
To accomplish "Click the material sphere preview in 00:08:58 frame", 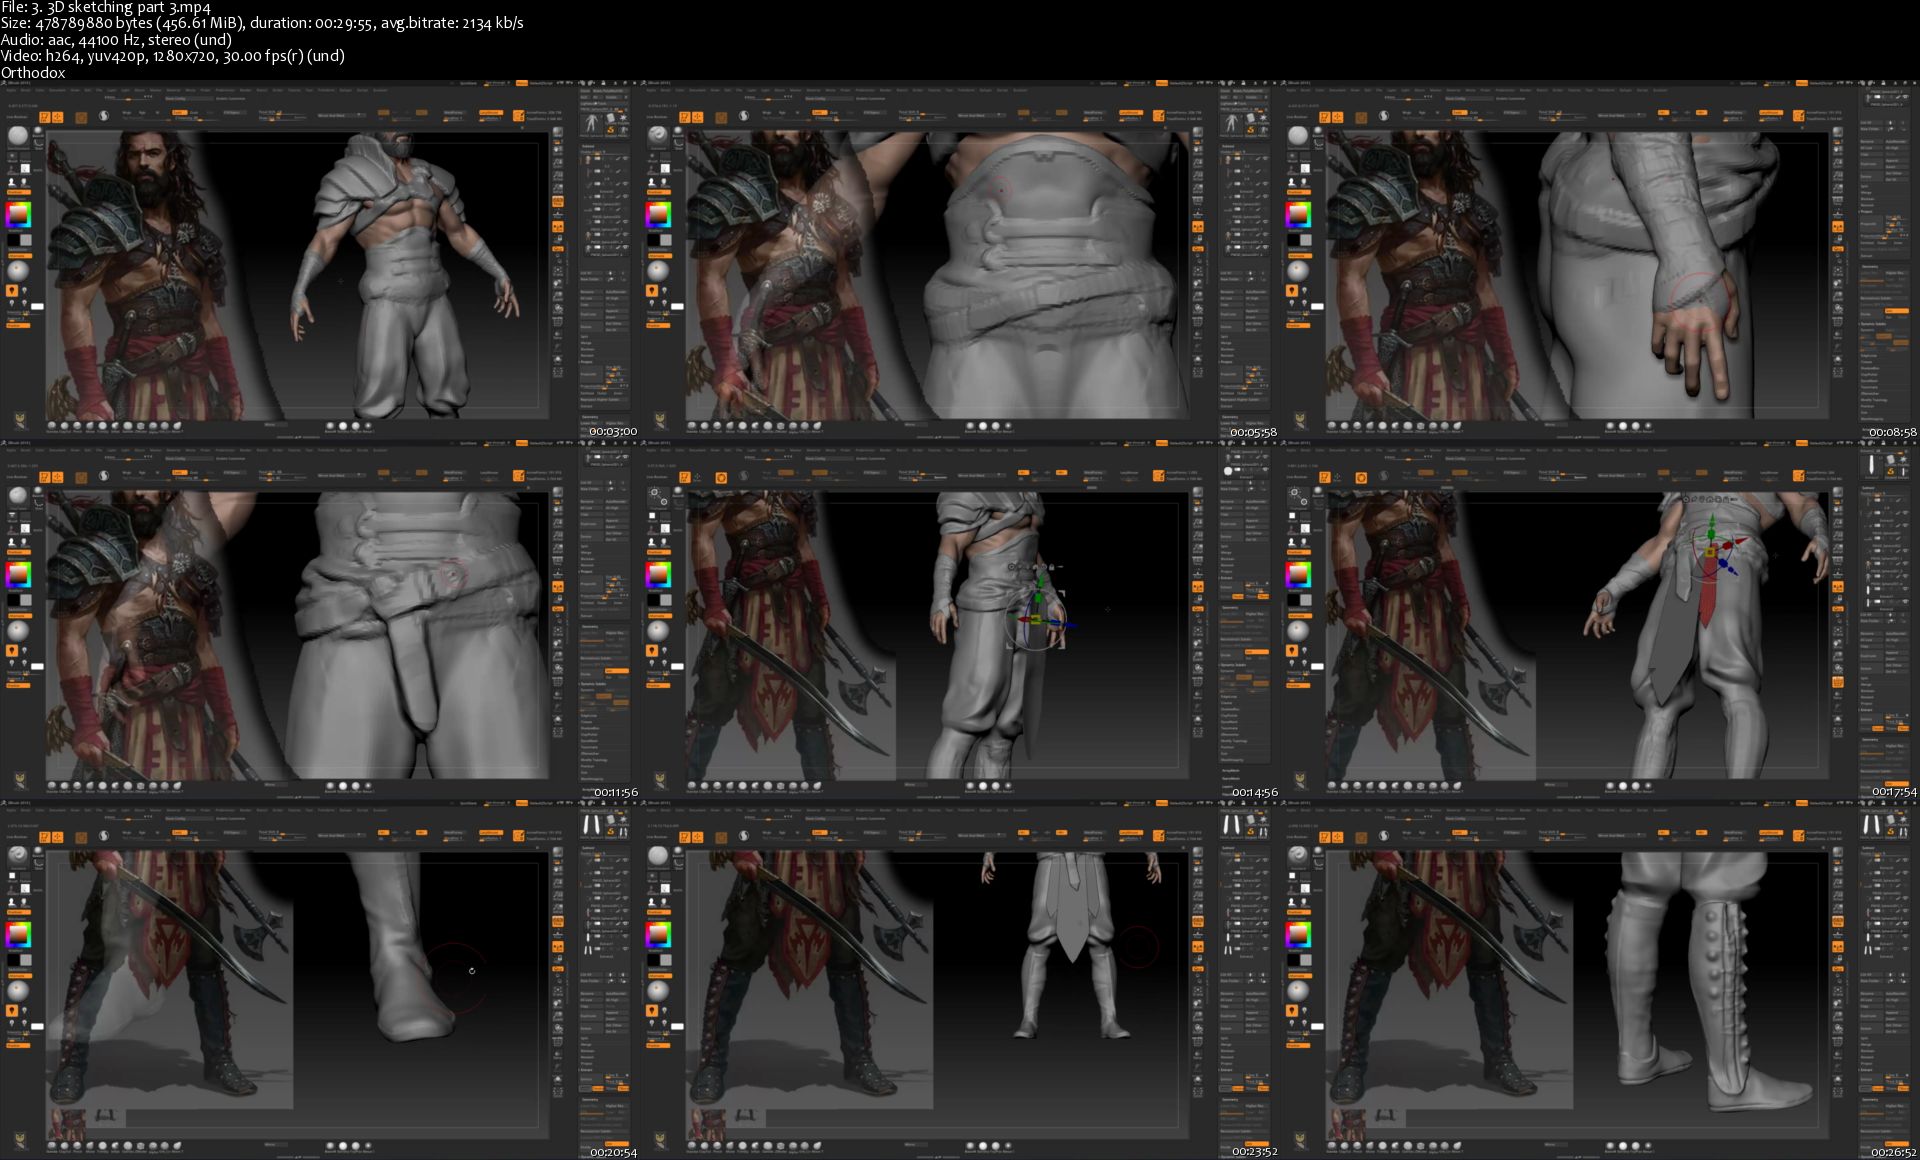I will (x=1298, y=270).
